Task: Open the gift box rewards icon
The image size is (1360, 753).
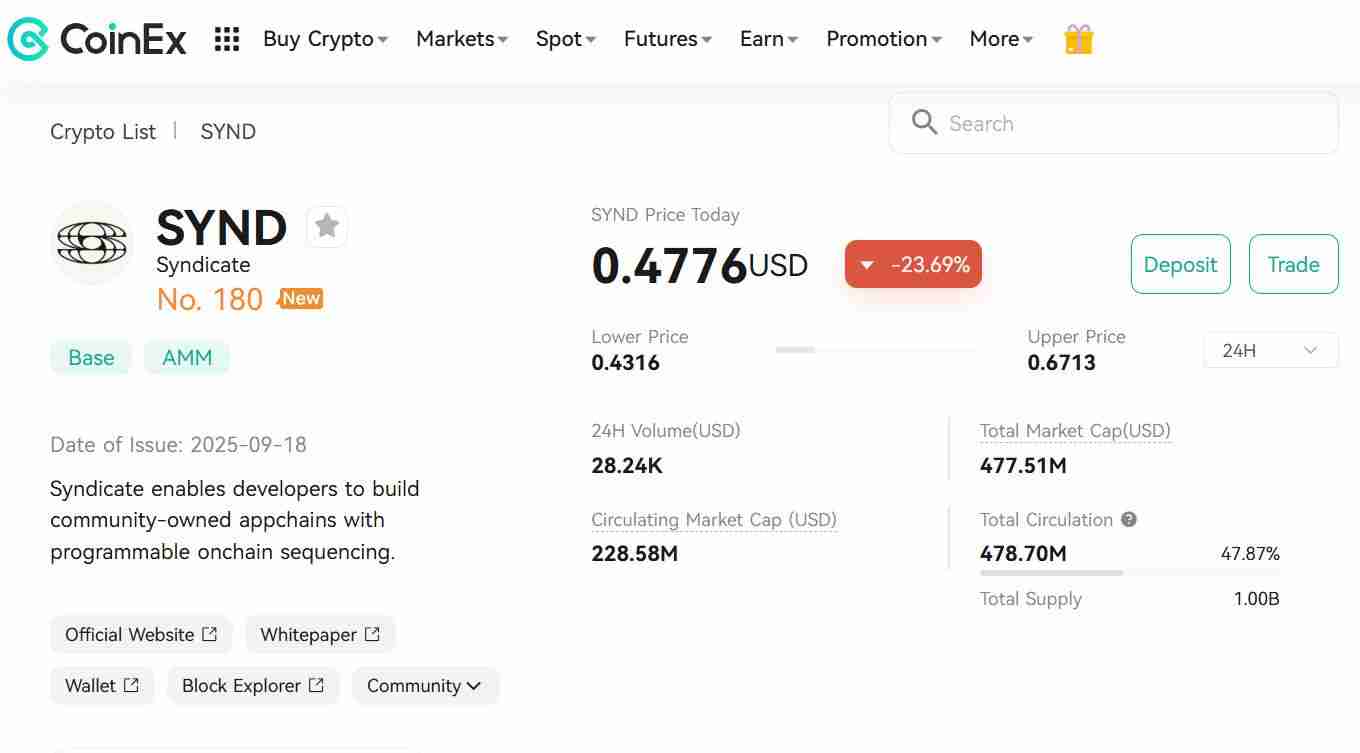Action: pyautogui.click(x=1078, y=40)
